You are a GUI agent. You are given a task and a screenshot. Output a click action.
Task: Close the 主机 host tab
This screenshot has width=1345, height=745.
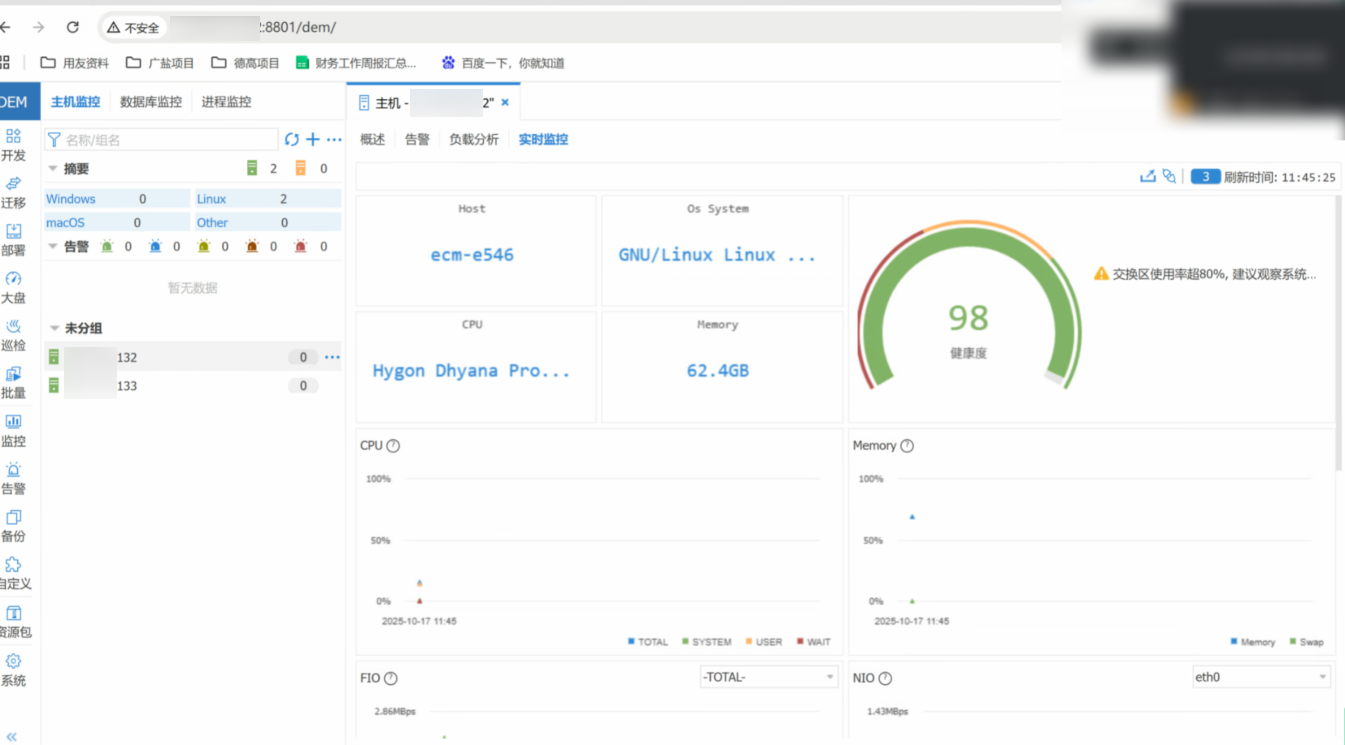pos(505,102)
